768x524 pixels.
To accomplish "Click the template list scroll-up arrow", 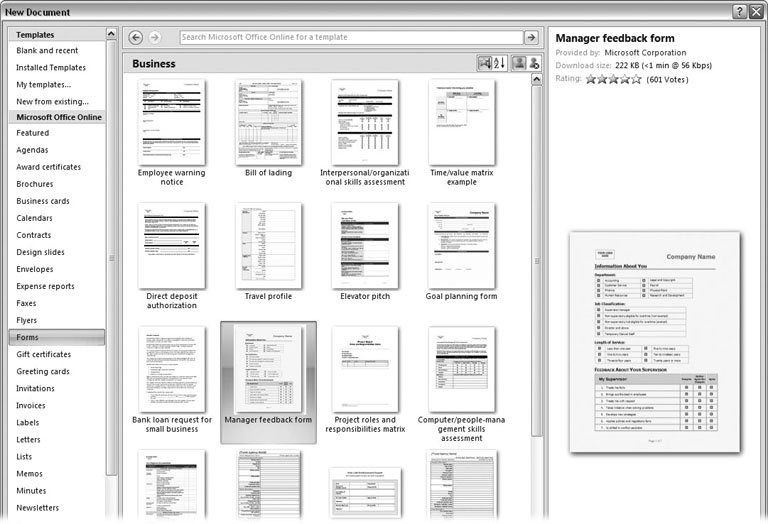I will click(x=537, y=79).
